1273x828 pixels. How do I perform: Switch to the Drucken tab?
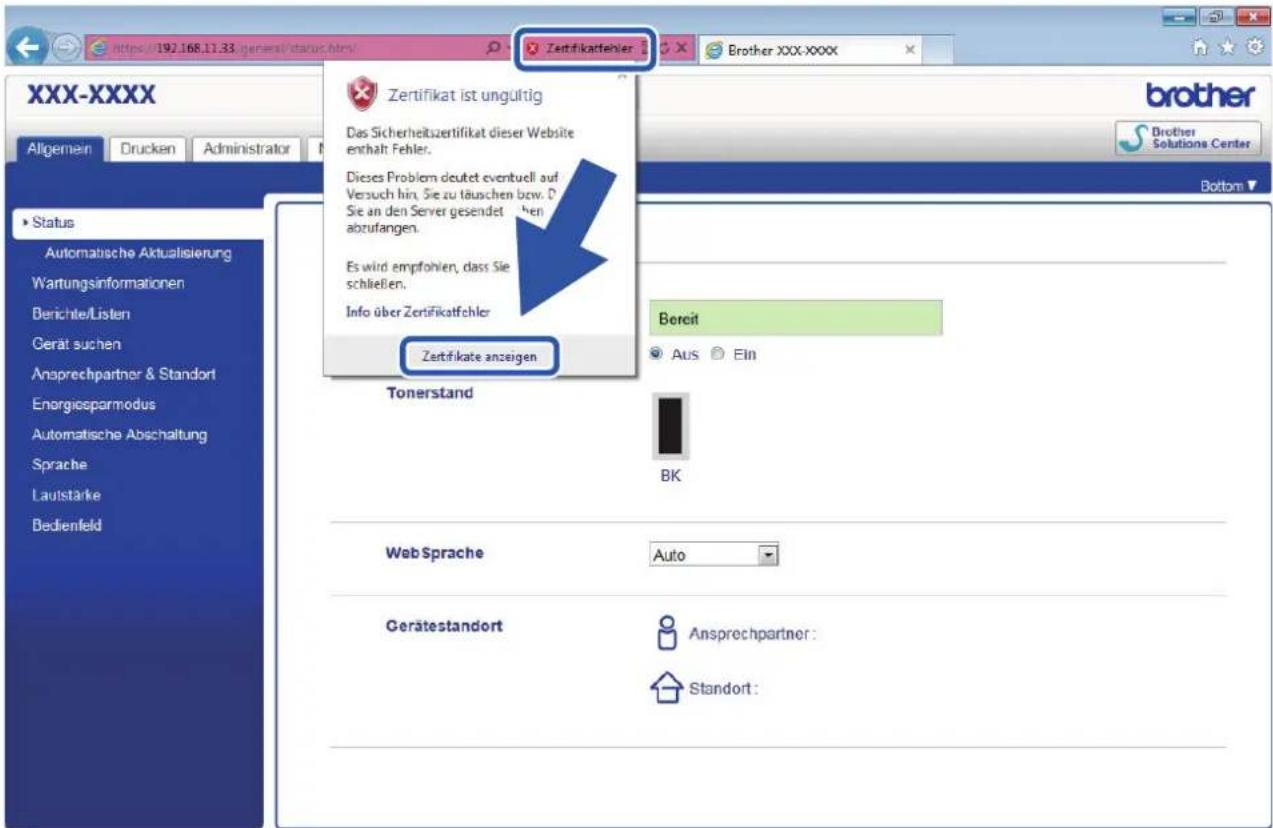tap(148, 148)
